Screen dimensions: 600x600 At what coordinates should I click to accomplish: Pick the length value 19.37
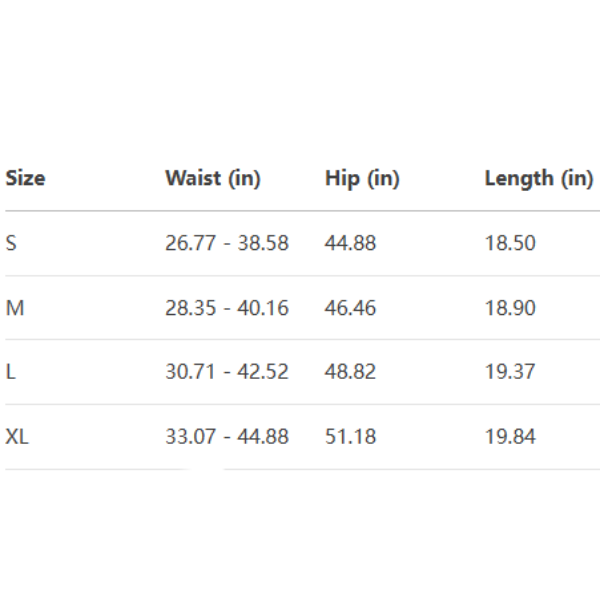510,372
